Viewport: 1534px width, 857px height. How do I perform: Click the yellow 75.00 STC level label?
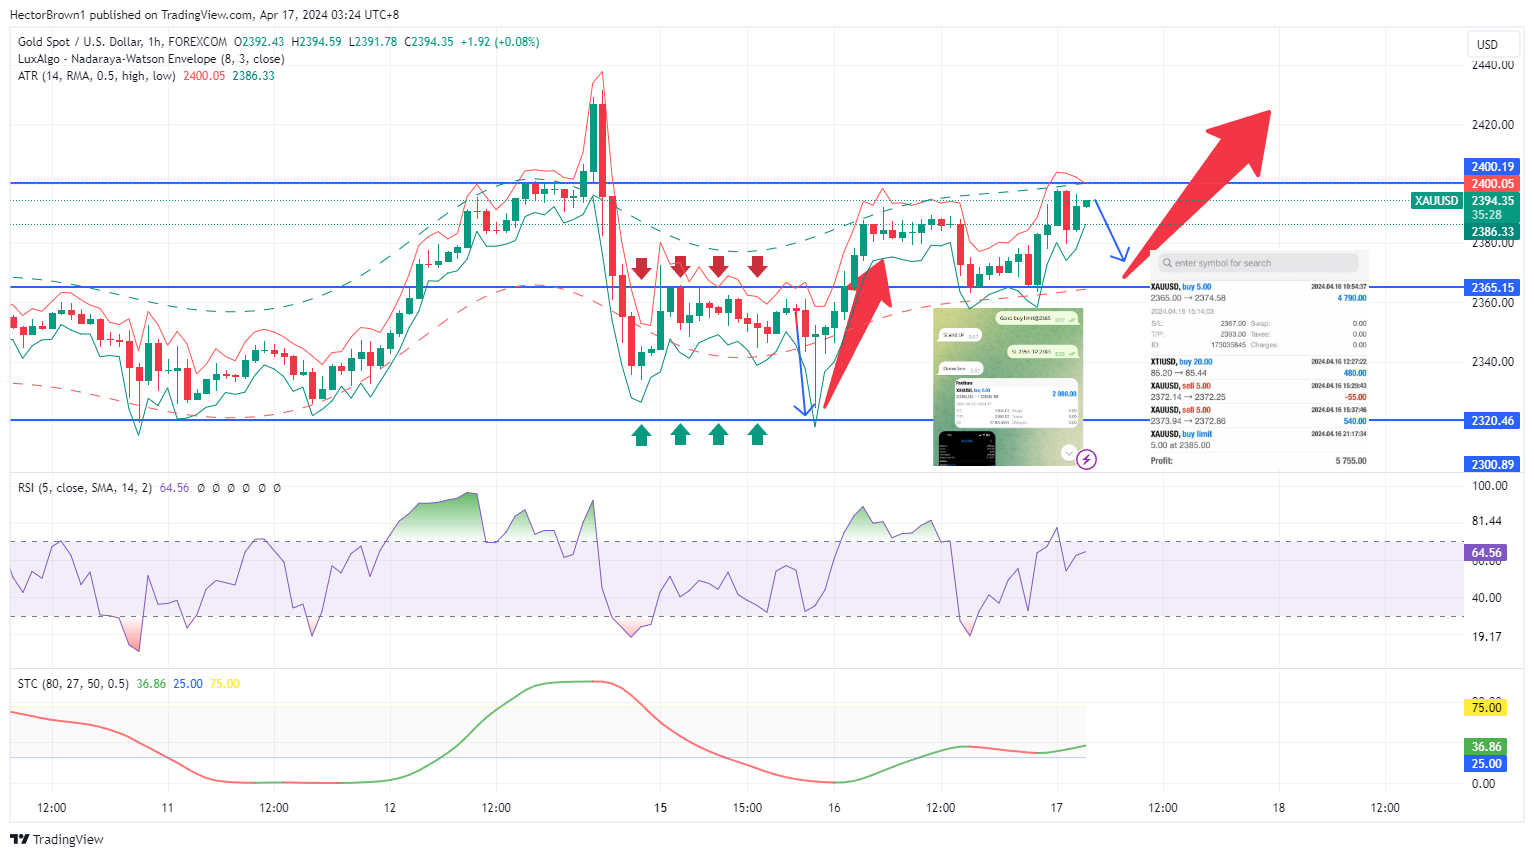1486,708
